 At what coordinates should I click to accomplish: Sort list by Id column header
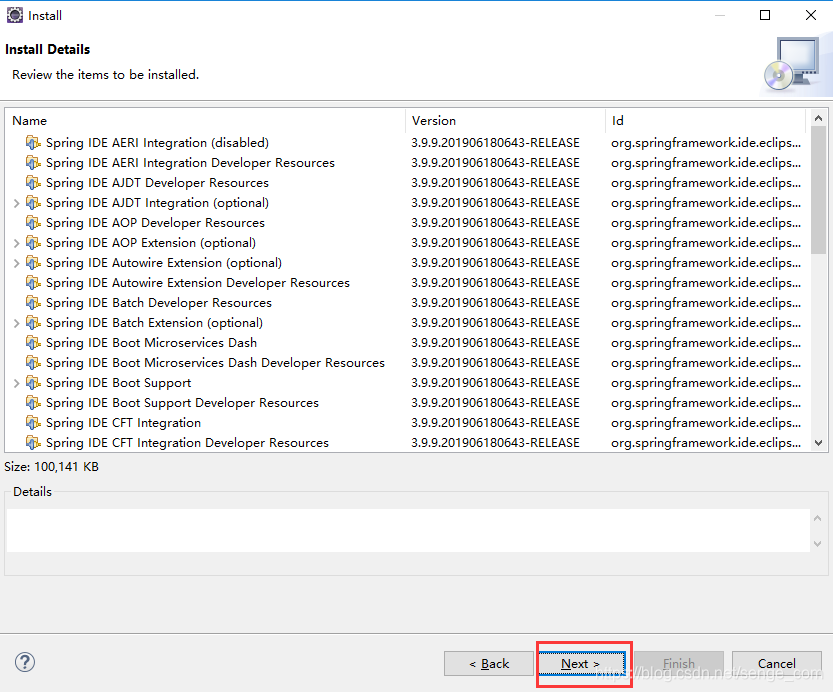click(x=706, y=121)
